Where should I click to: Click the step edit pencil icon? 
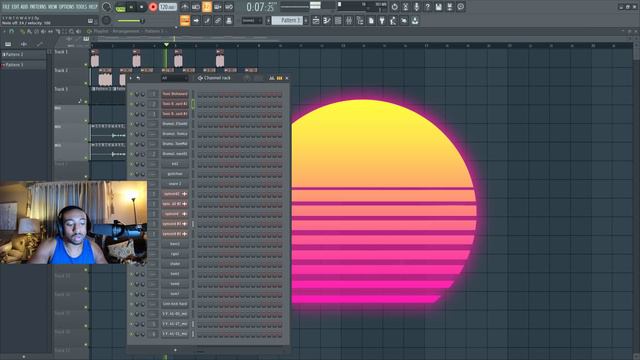pos(207,20)
